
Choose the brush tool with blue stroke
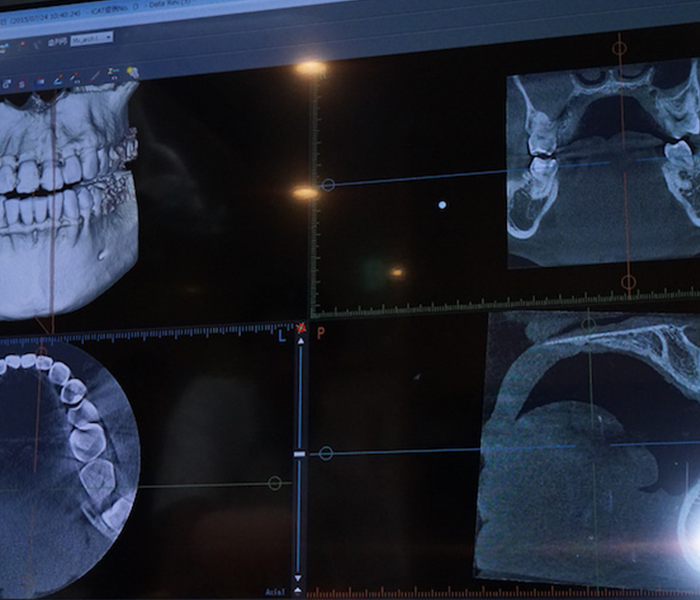[x=58, y=79]
